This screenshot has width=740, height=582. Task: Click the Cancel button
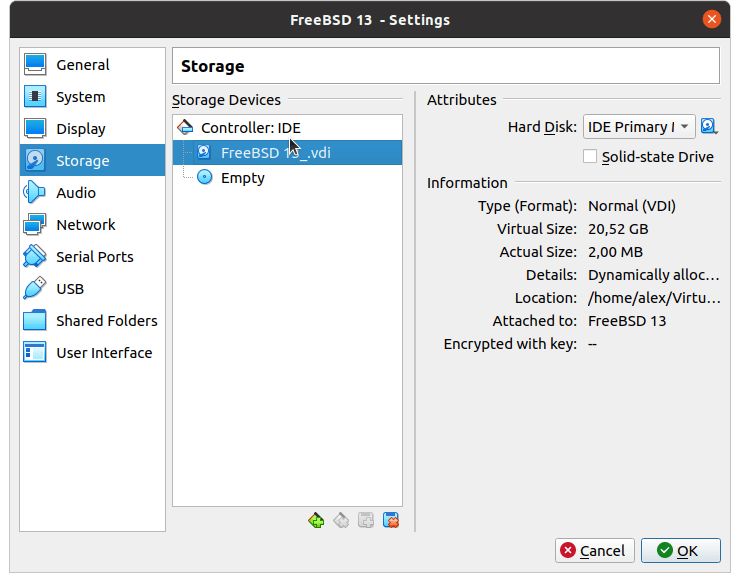[595, 550]
